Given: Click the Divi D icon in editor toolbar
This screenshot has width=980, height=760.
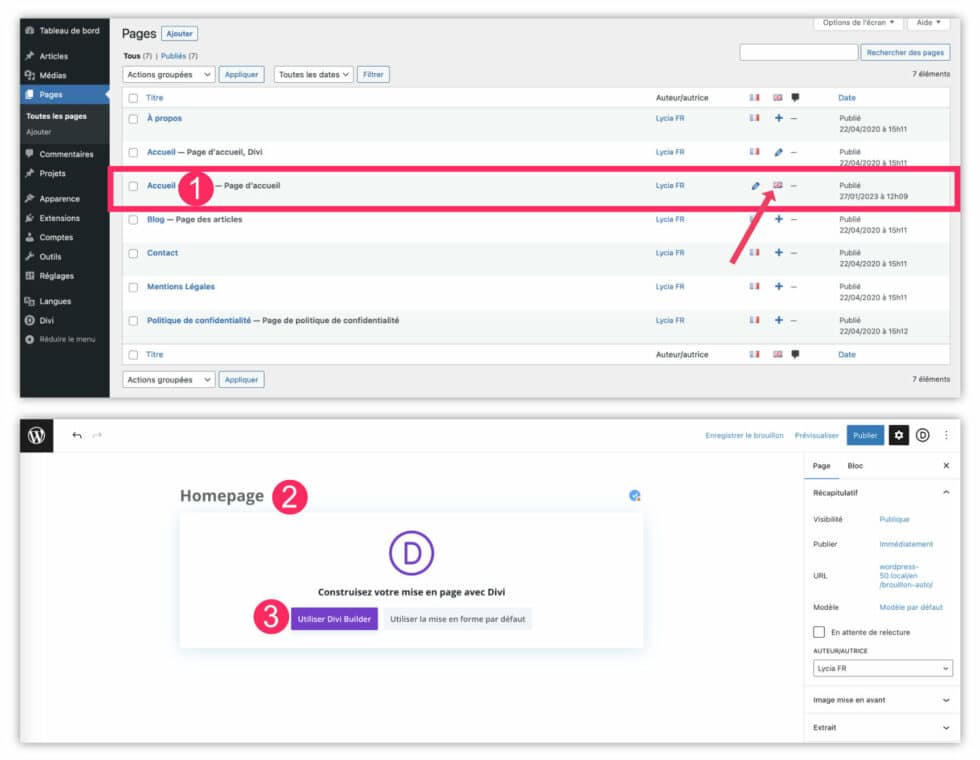Looking at the screenshot, I should click(x=922, y=435).
